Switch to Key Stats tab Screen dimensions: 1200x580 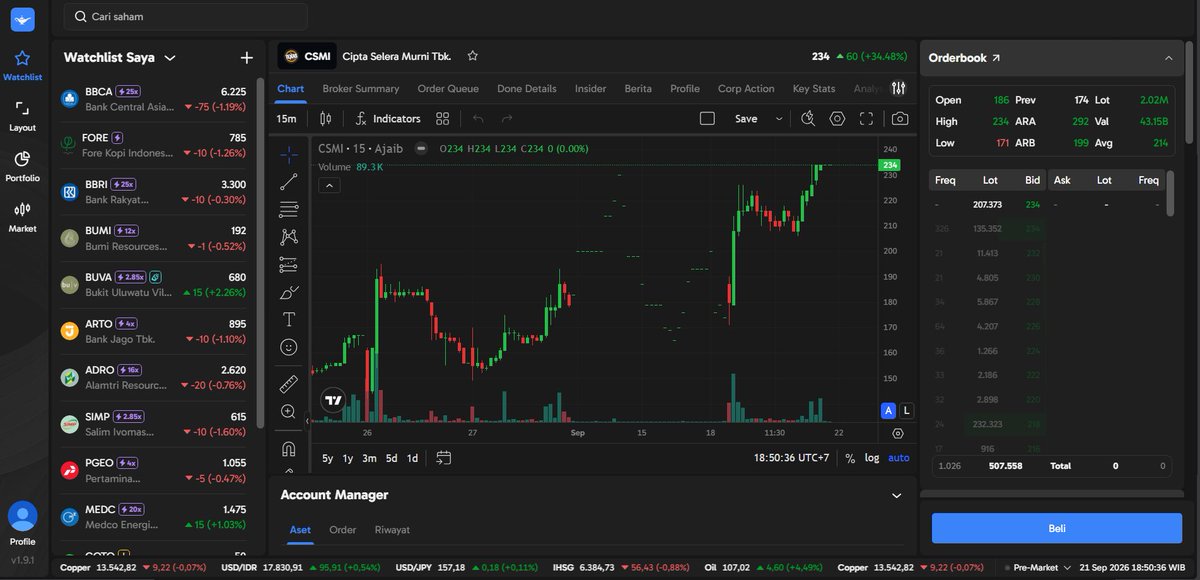pos(813,88)
